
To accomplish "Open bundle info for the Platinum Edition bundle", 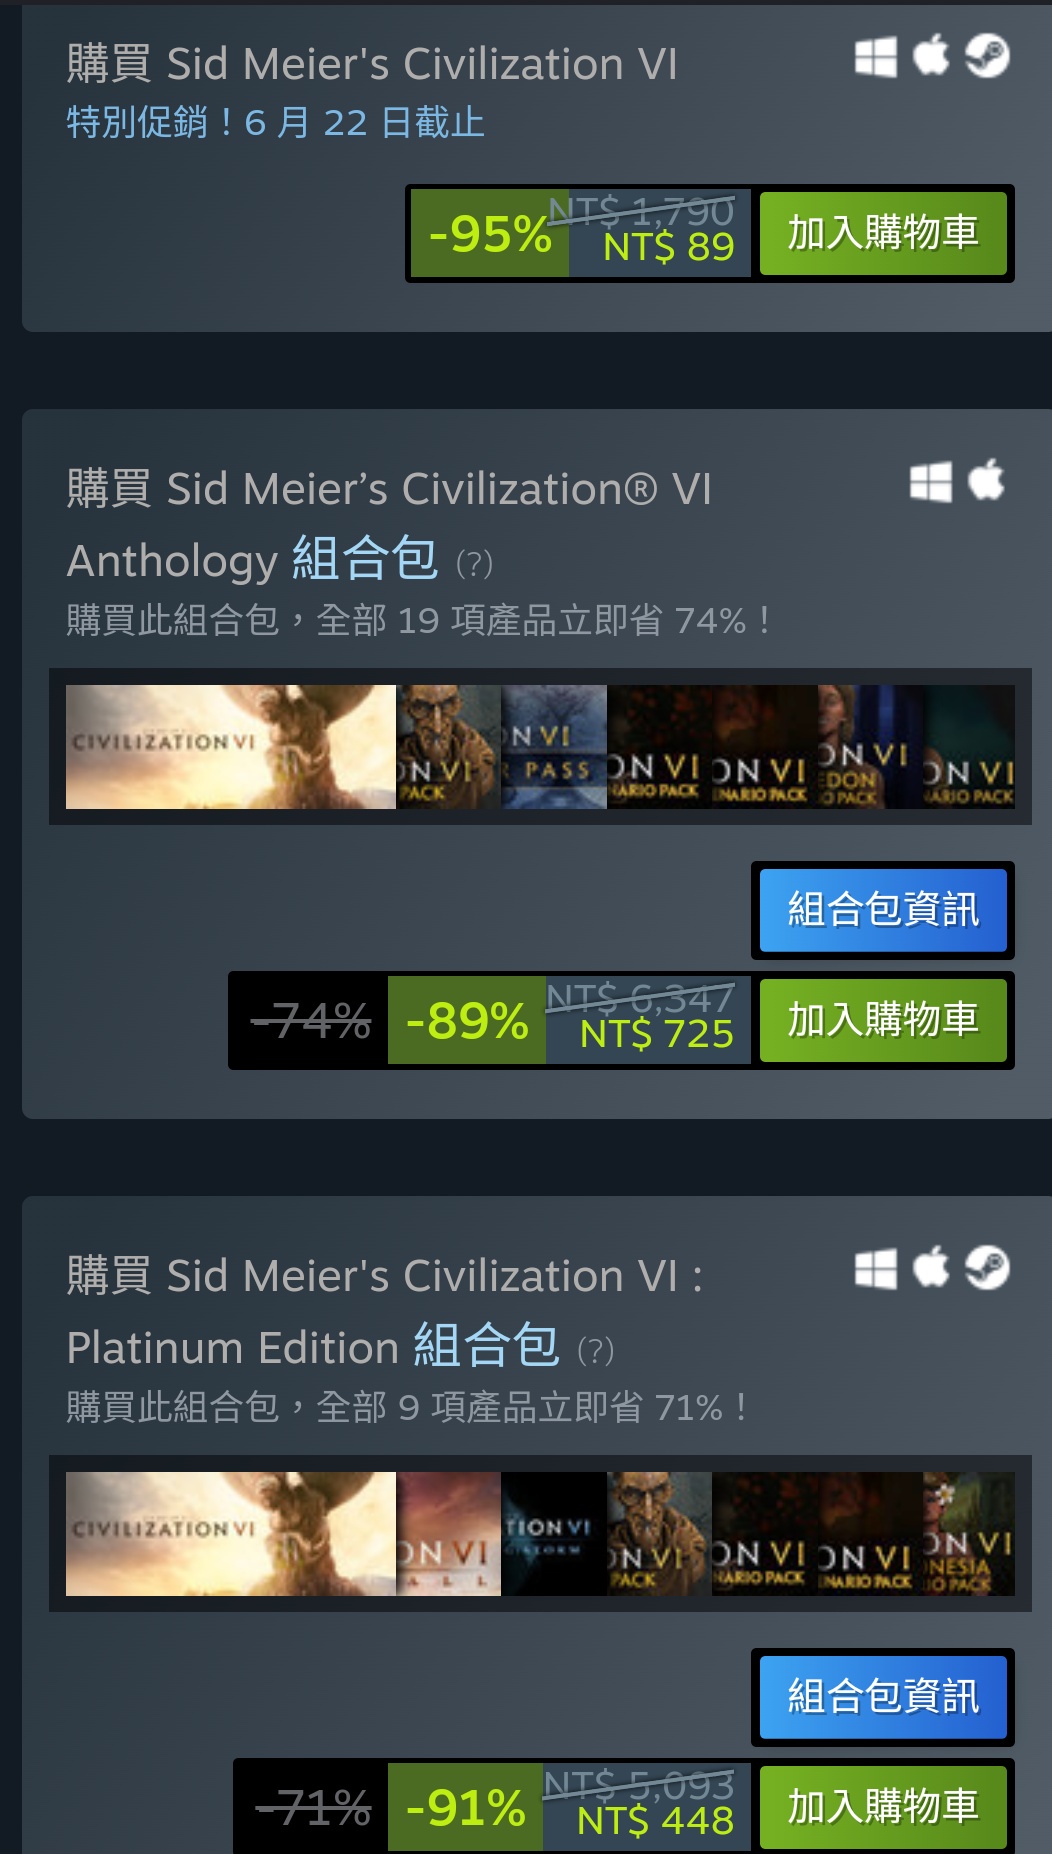I will tap(883, 1697).
